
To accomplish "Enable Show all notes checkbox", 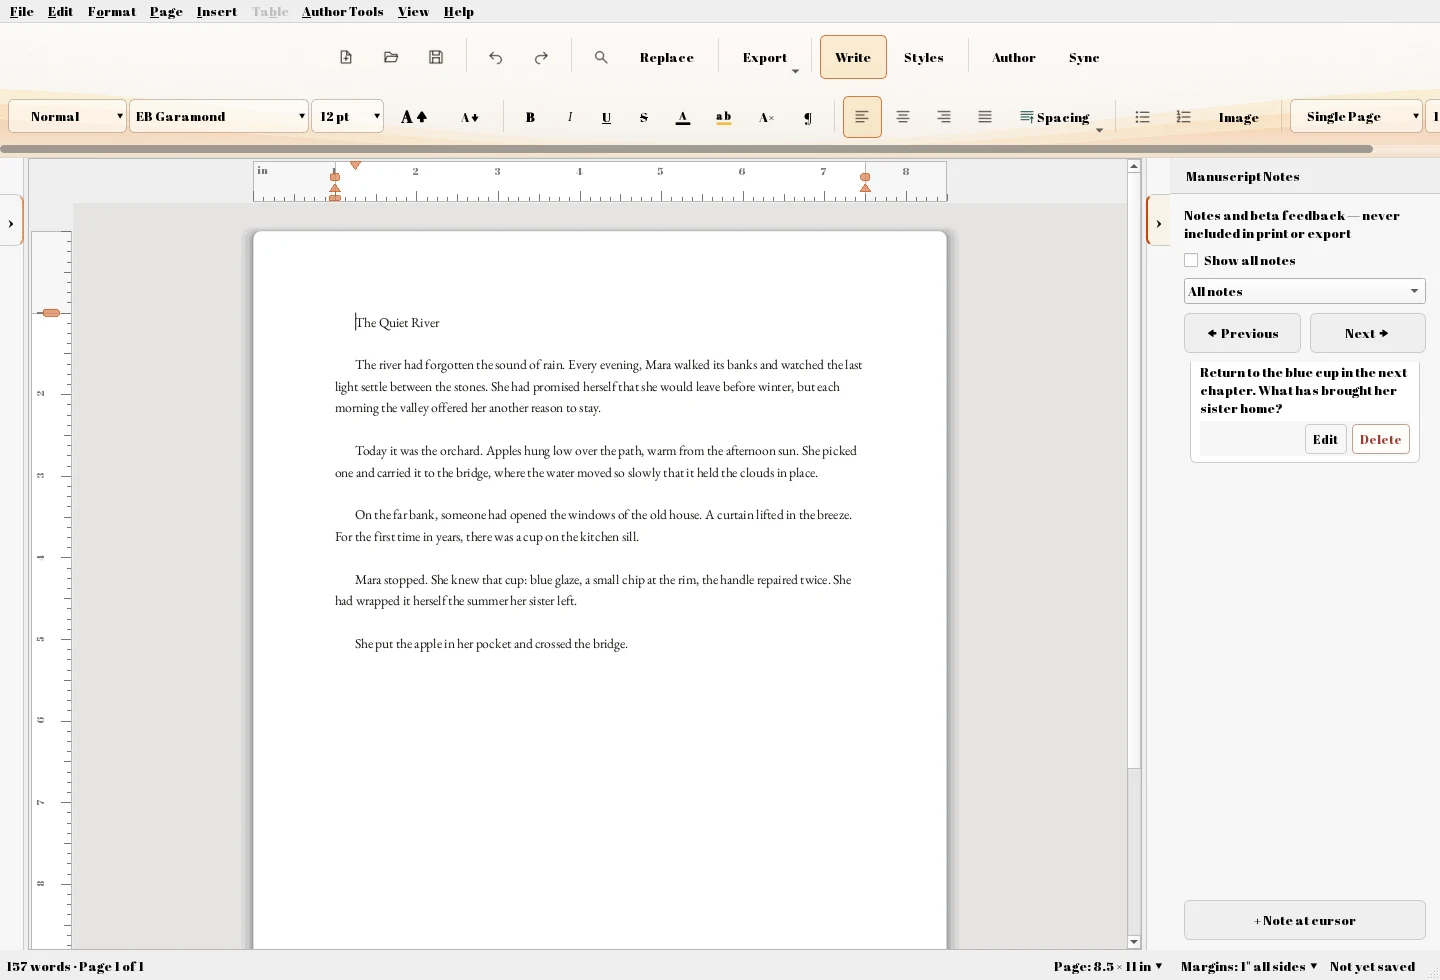I will tap(1191, 260).
